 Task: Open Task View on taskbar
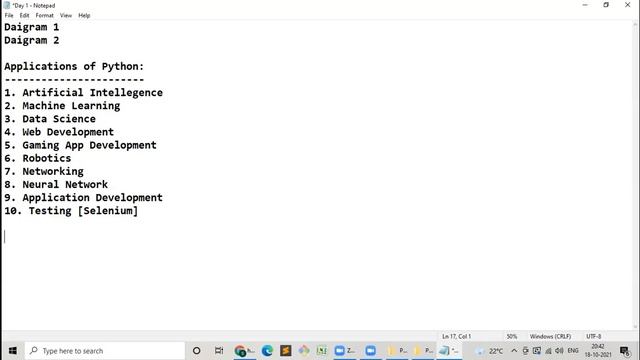219,351
